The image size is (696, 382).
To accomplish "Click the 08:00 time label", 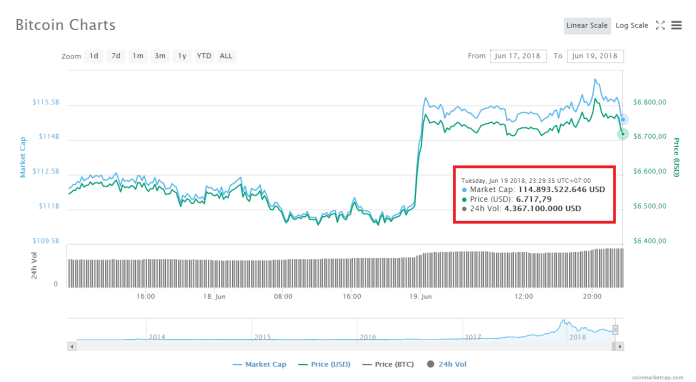I will 283,296.
